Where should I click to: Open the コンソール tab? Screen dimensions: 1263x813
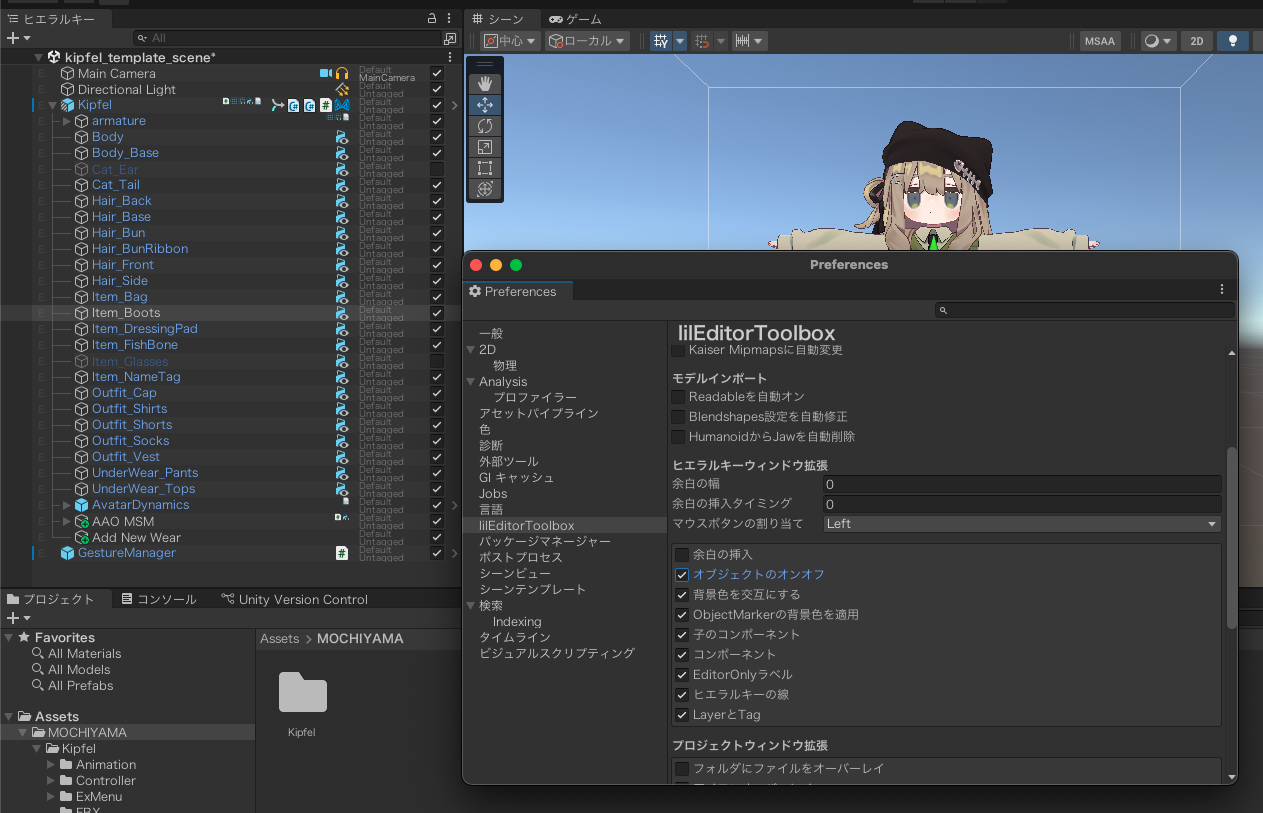coord(160,599)
